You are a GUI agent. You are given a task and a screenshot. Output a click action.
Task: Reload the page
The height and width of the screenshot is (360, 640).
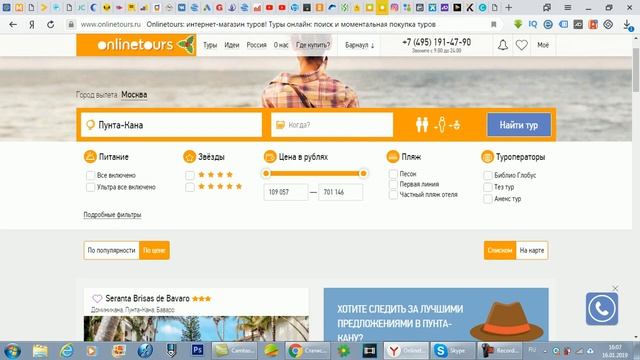tap(50, 24)
